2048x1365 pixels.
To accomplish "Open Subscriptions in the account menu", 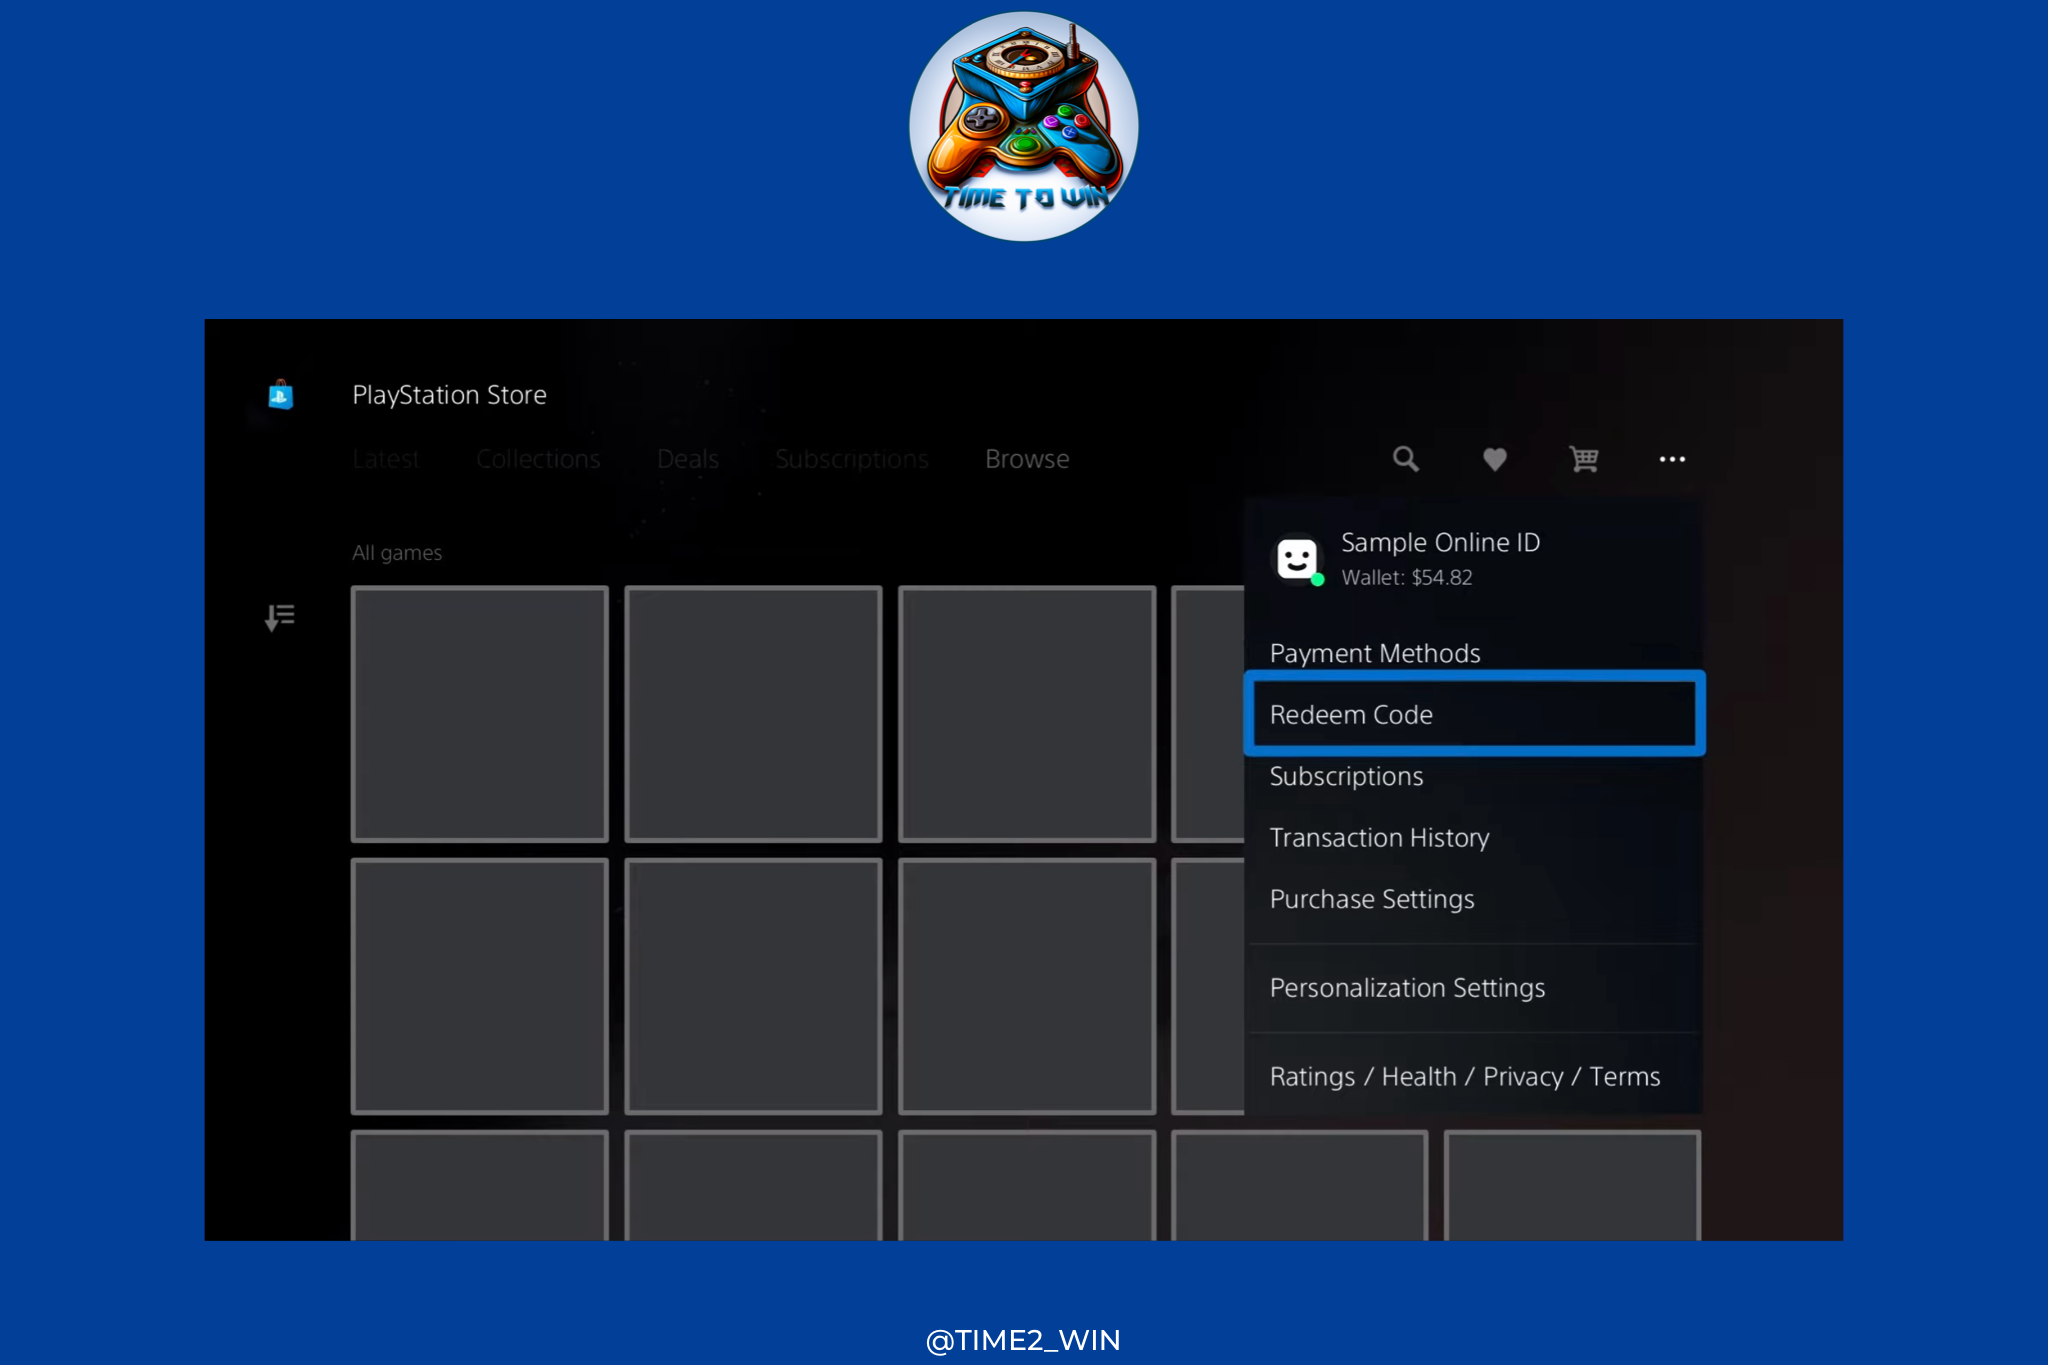I will [1346, 776].
